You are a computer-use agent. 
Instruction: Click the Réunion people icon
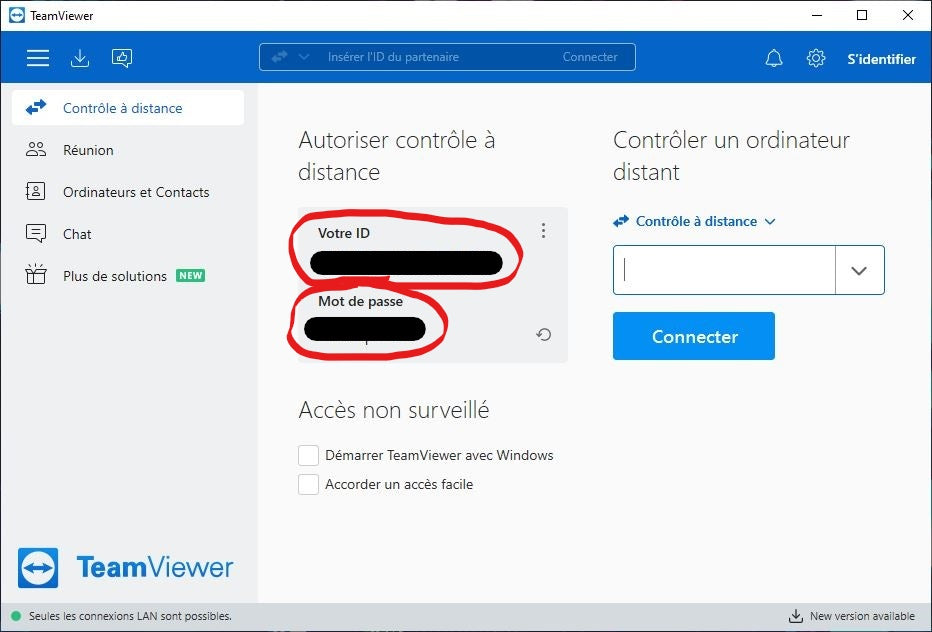(x=36, y=149)
